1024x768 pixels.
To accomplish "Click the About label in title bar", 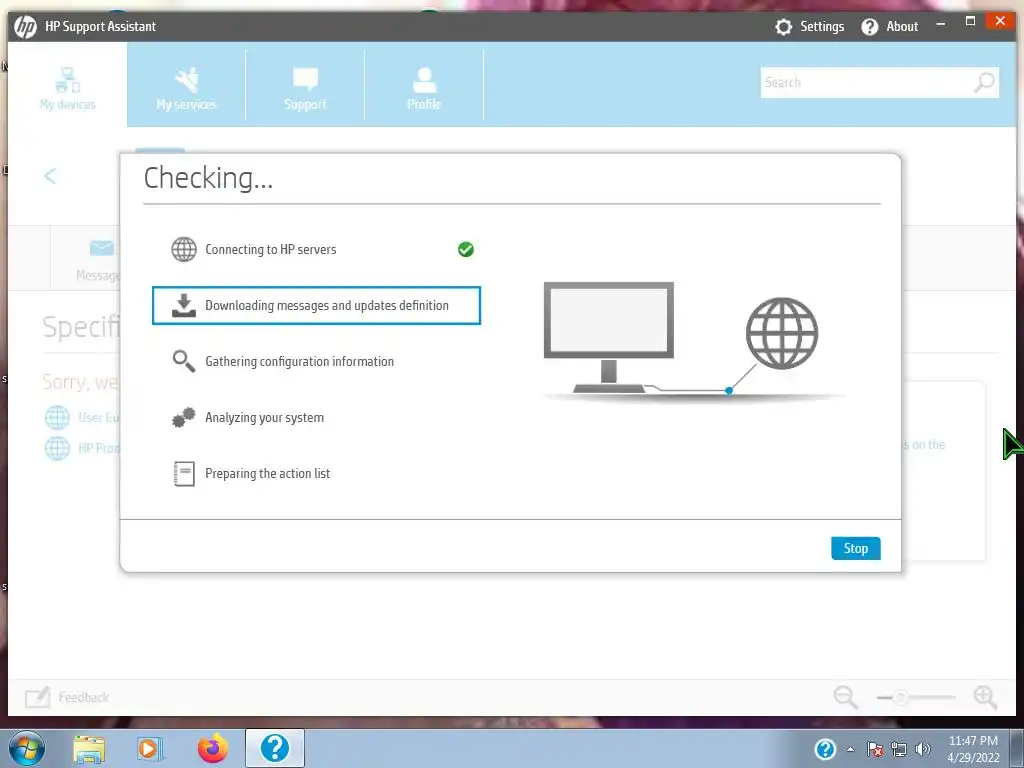I will [902, 27].
